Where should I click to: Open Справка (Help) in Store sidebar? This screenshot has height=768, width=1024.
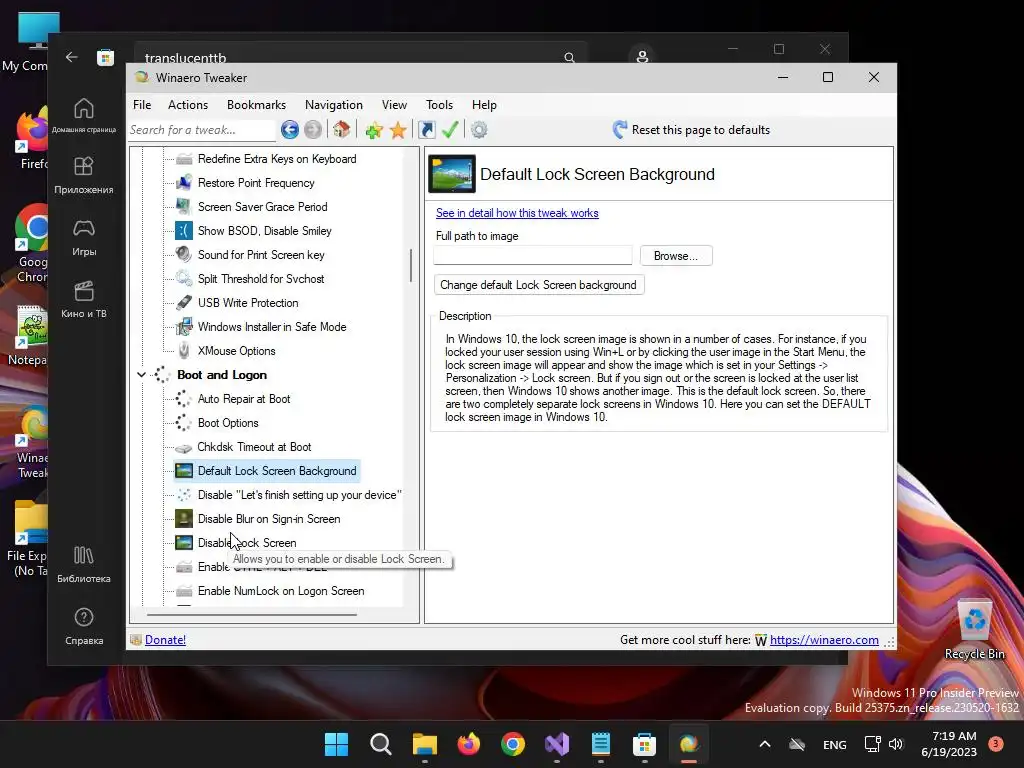click(84, 626)
